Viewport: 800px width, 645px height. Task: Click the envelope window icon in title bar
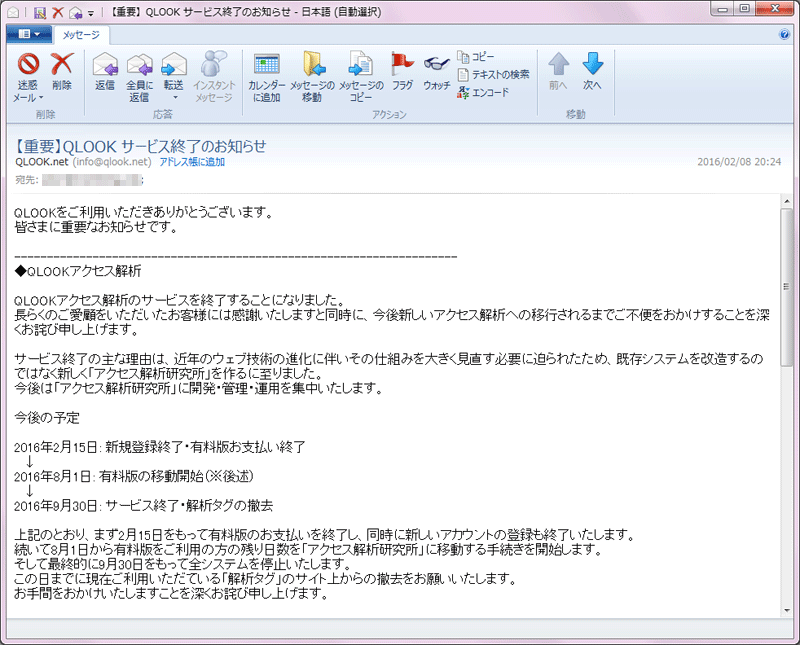tap(13, 12)
